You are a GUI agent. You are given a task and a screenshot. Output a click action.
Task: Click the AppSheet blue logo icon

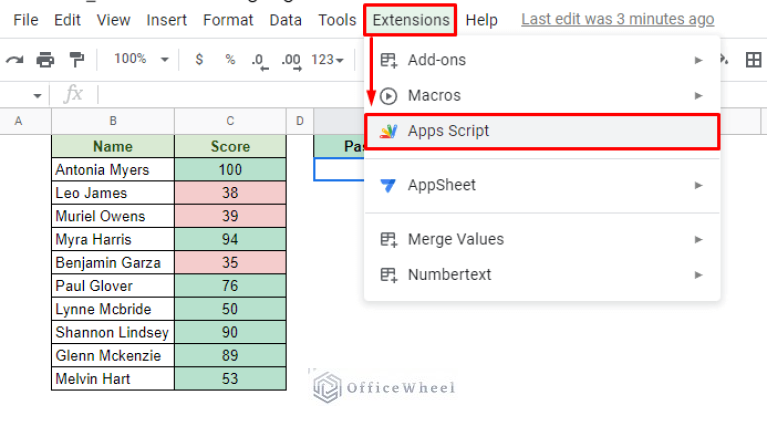[388, 185]
